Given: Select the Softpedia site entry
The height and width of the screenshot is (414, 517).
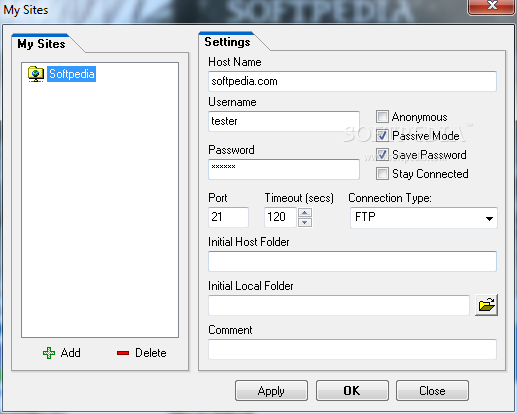Looking at the screenshot, I should (71, 74).
